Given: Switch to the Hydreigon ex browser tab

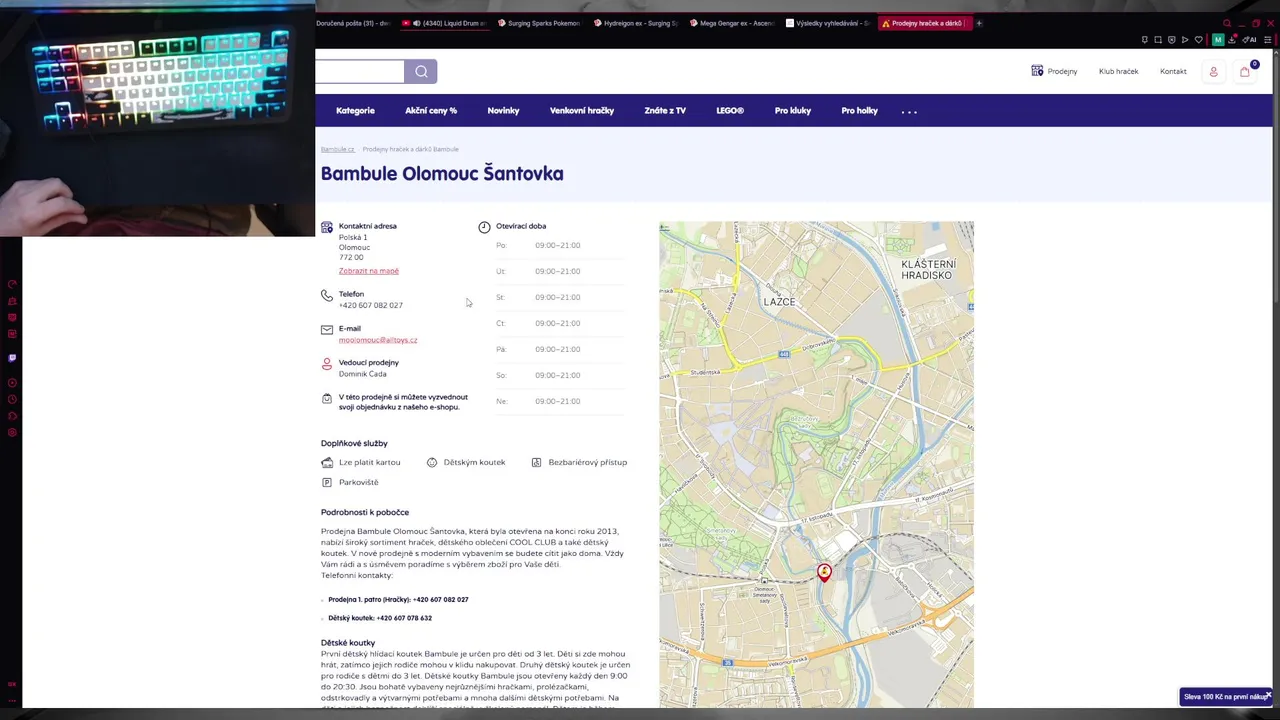Looking at the screenshot, I should pyautogui.click(x=635, y=23).
